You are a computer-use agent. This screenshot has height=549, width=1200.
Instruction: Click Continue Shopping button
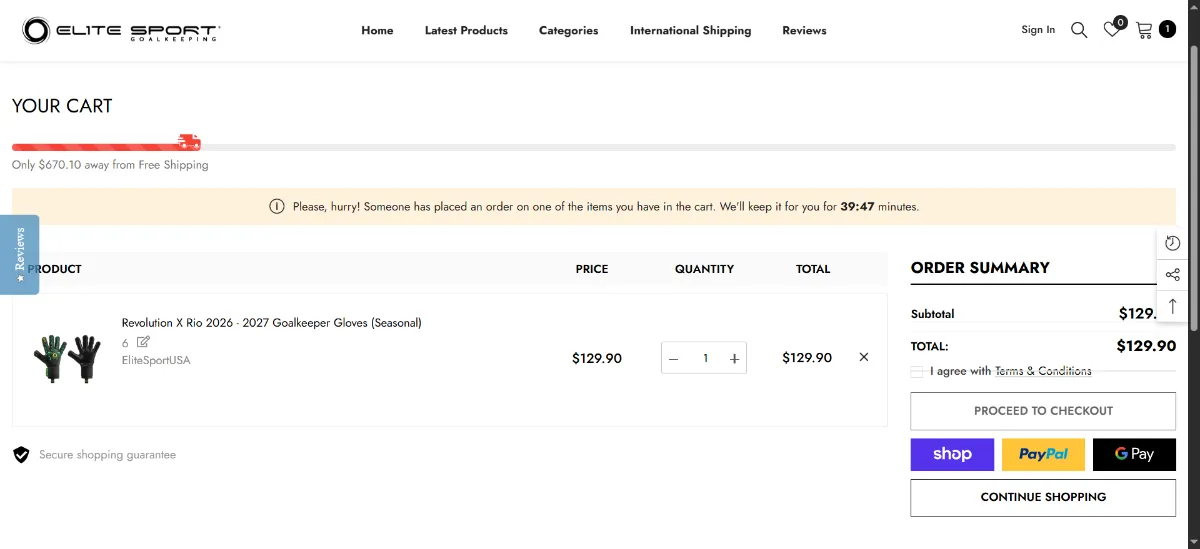point(1043,497)
